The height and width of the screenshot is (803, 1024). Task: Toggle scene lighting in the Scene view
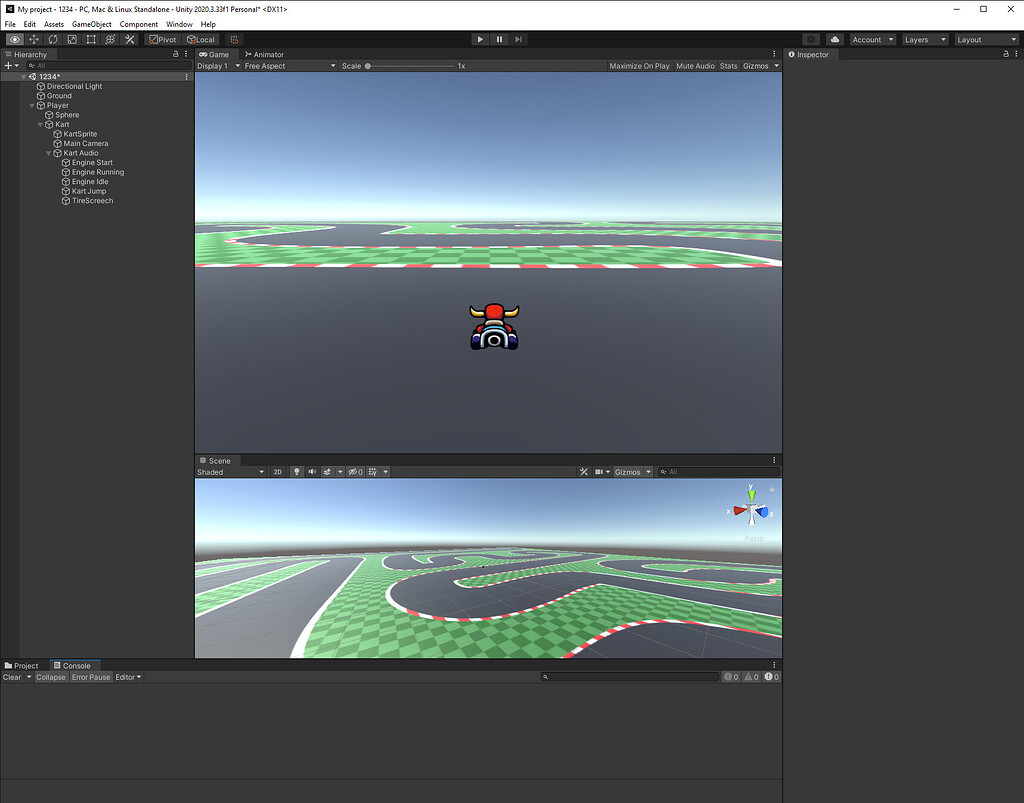click(297, 471)
